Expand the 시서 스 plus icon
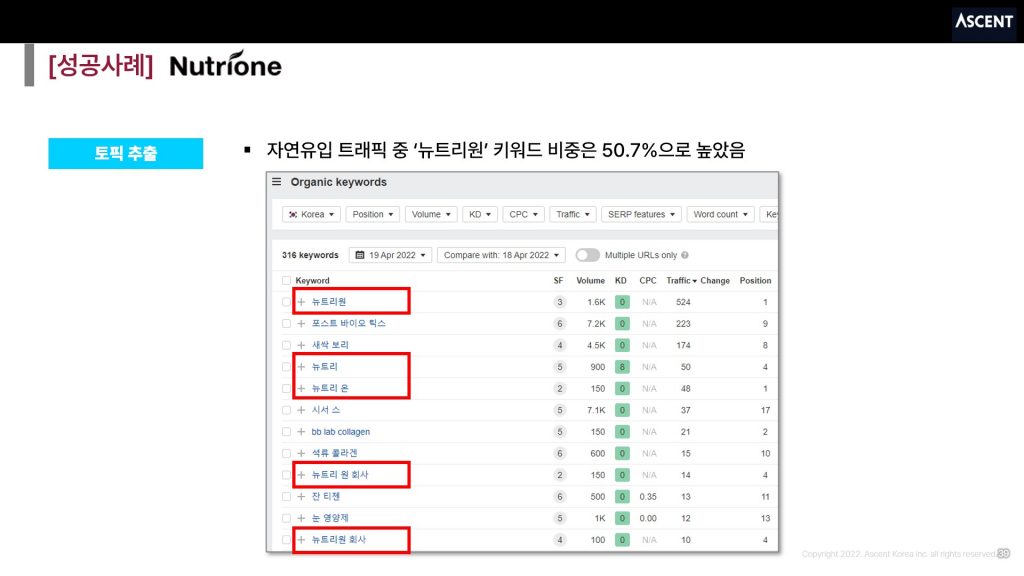Viewport: 1024px width, 576px height. (x=301, y=410)
